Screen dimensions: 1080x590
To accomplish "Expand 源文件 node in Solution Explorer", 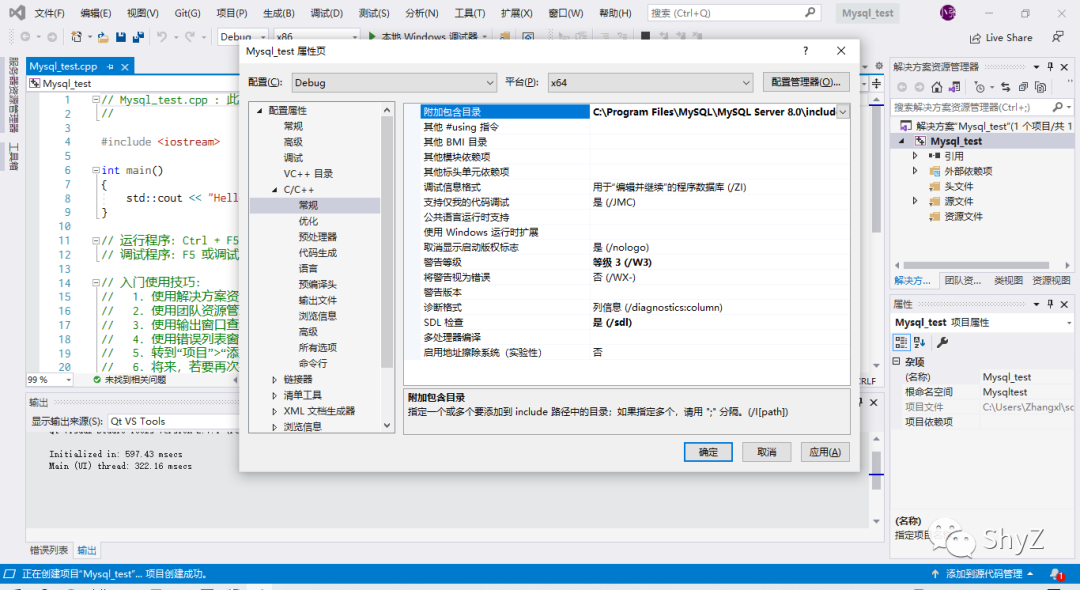I will point(915,201).
